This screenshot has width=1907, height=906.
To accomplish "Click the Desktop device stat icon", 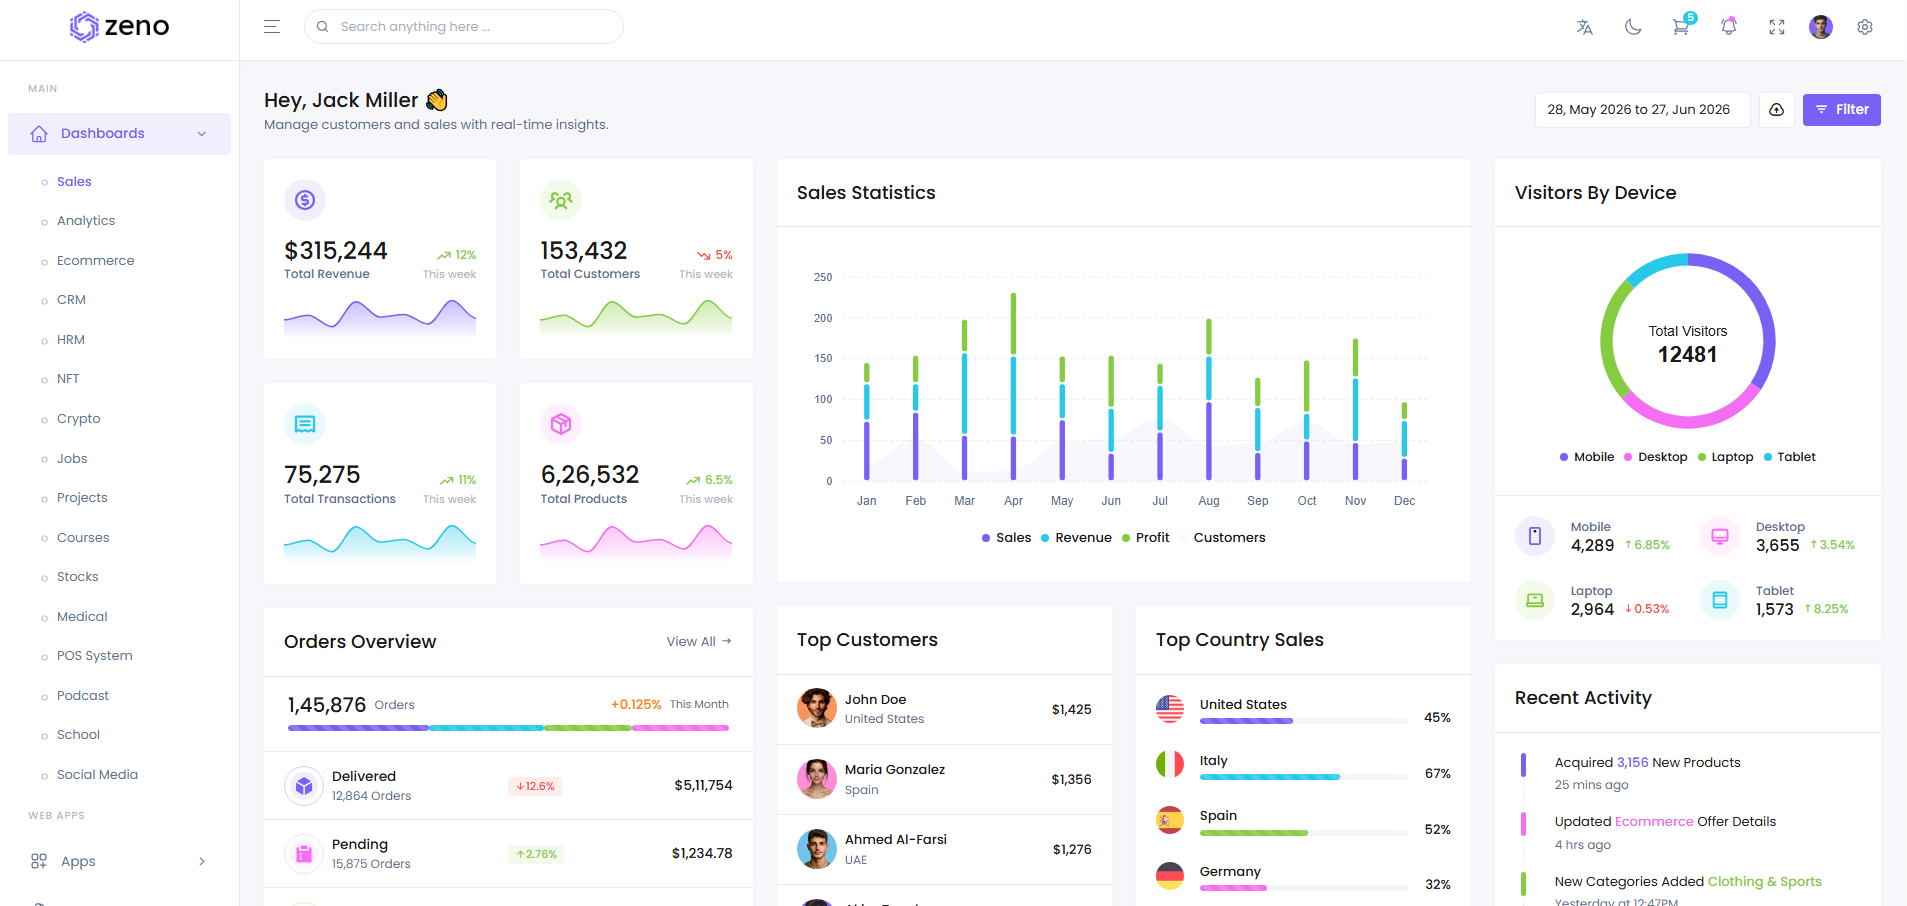I will (x=1720, y=536).
